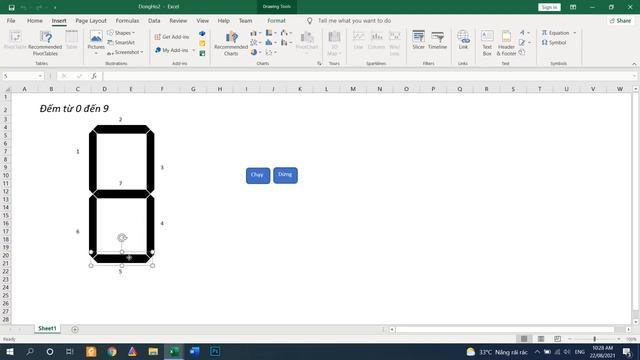The width and height of the screenshot is (640, 360).
Task: Switch to Page Break Preview
Action: (x=558, y=339)
